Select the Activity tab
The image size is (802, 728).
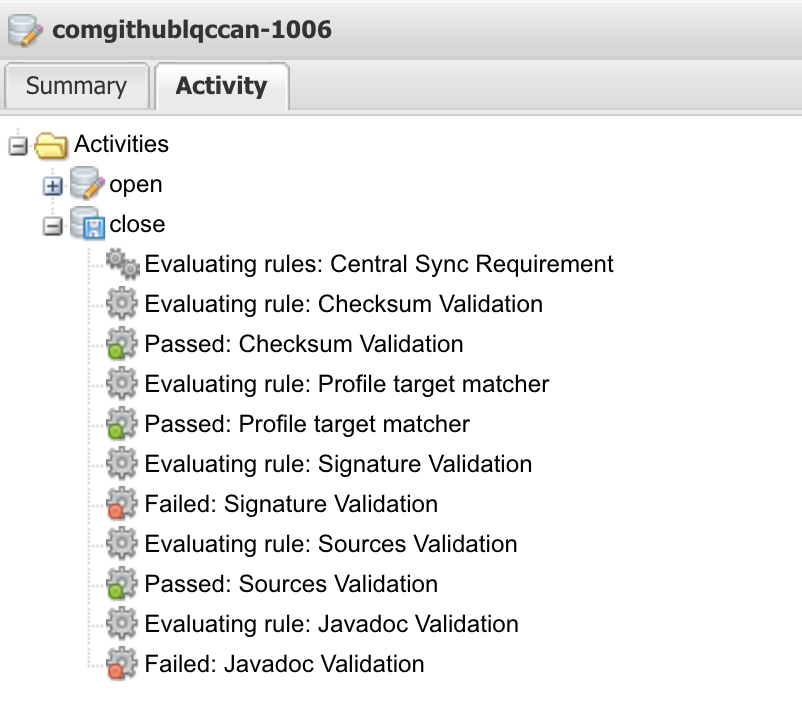coord(221,86)
